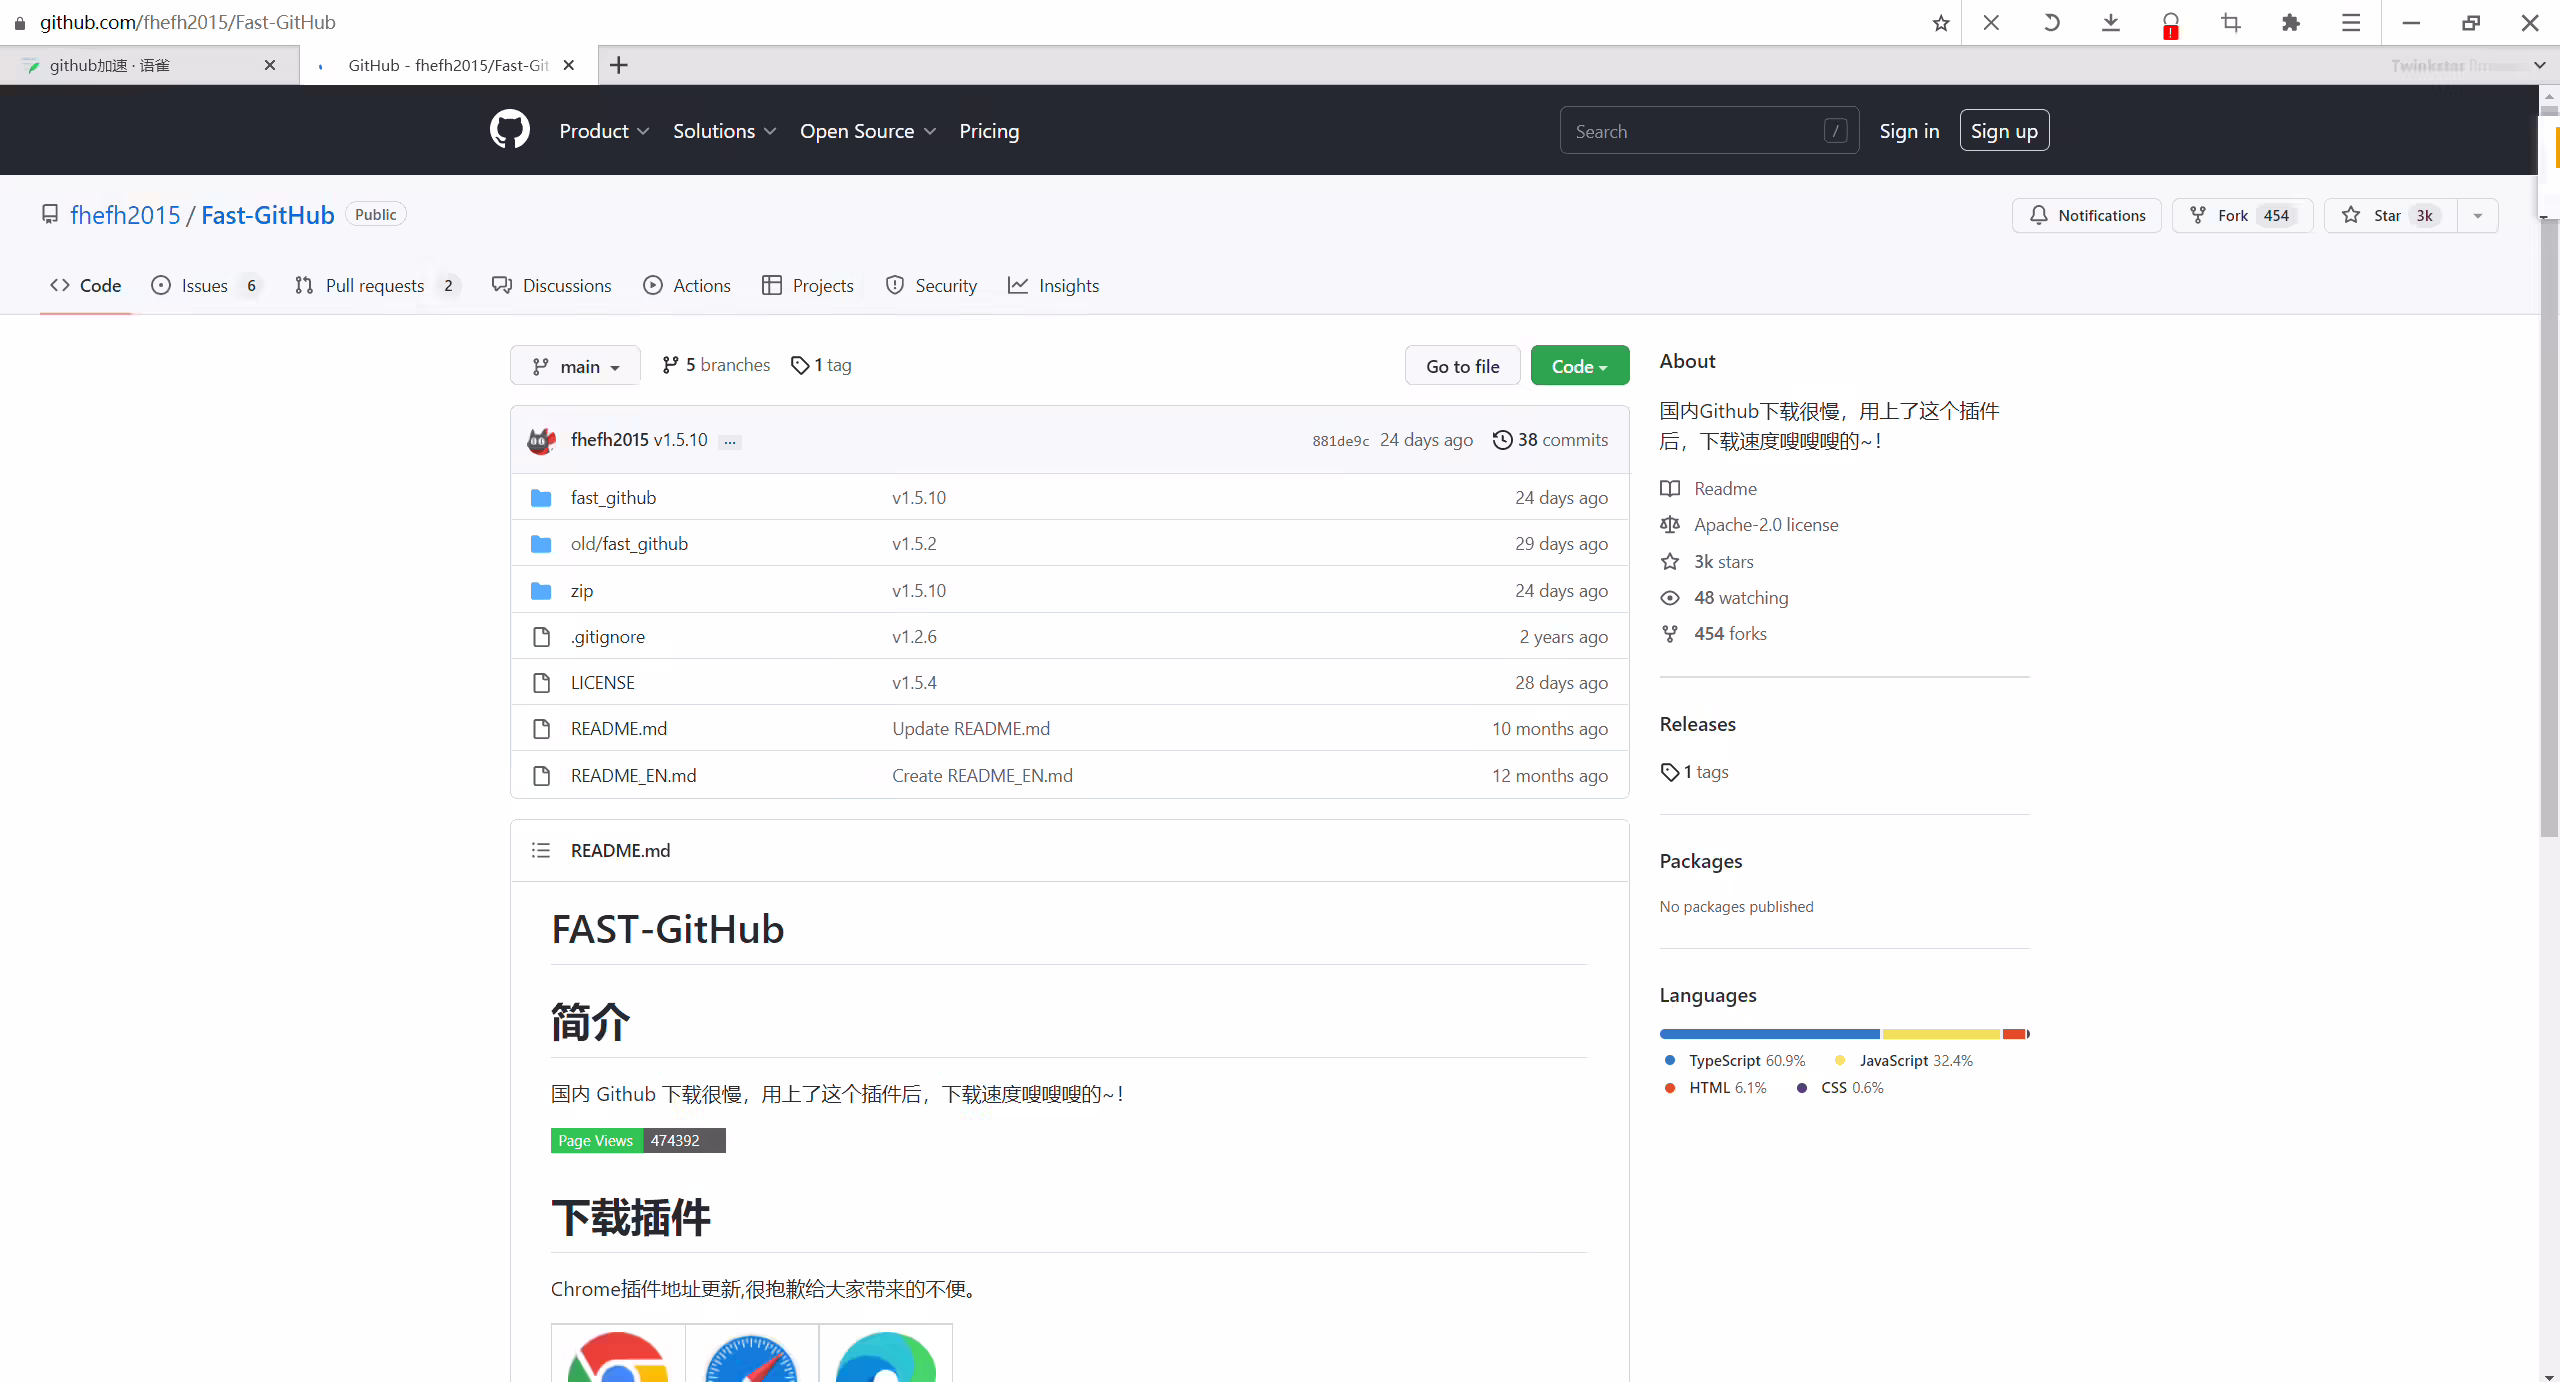Click the zip folder icon
Viewport: 2560px width, 1382px height.
click(541, 591)
